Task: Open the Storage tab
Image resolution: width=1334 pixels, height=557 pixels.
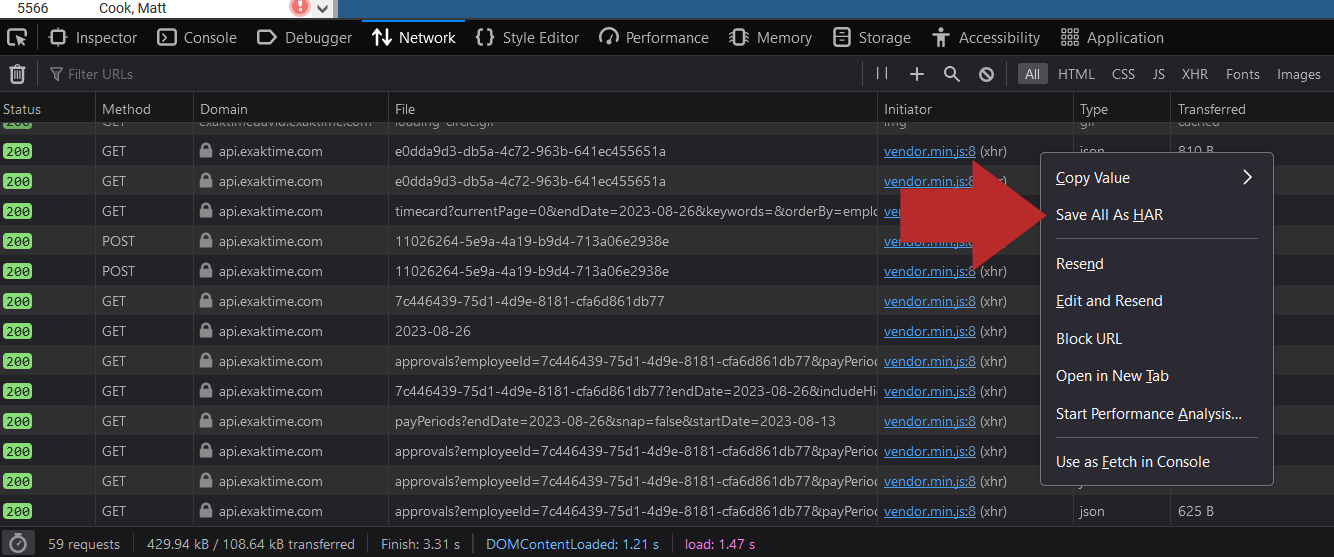Action: pos(871,38)
